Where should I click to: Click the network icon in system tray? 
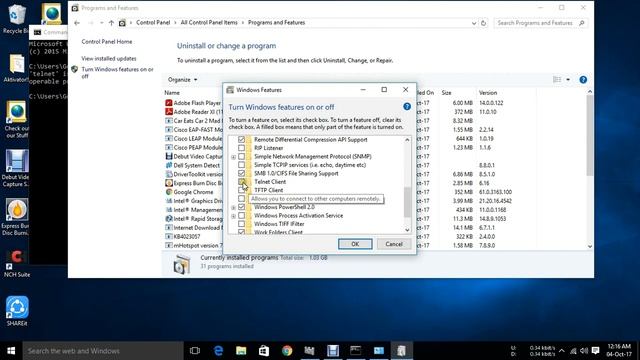tap(573, 351)
